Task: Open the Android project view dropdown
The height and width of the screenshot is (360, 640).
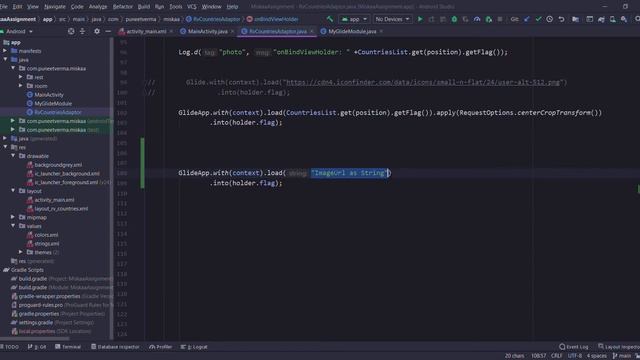Action: click(17, 31)
